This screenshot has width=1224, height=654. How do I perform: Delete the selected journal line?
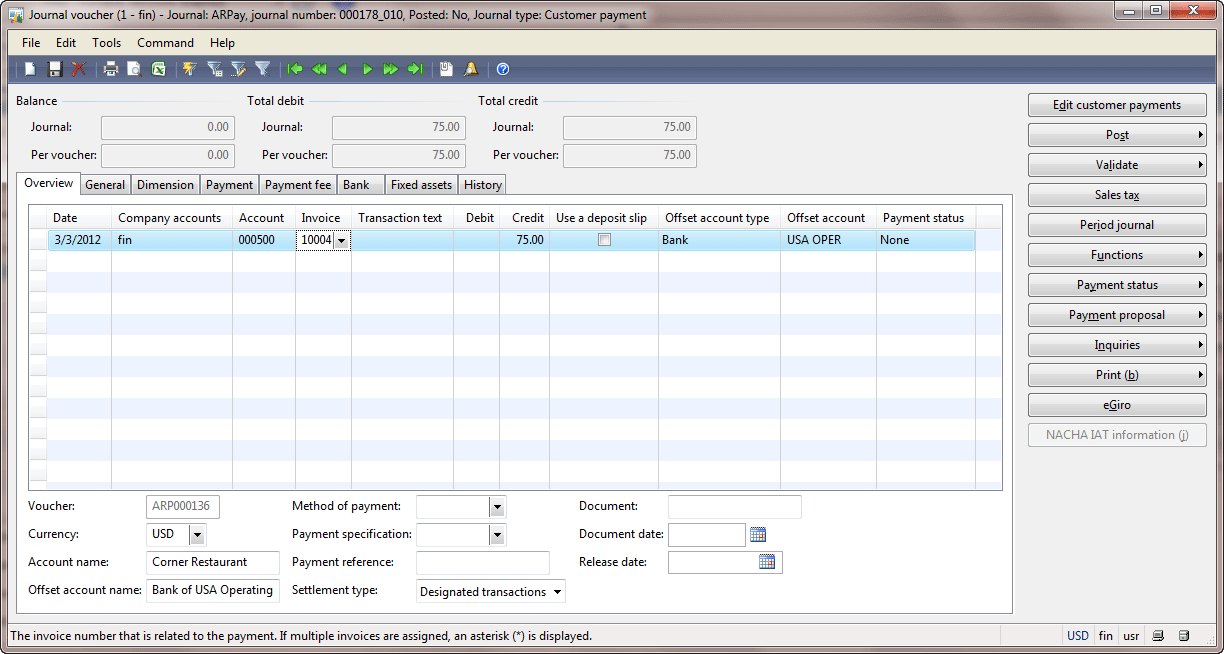coord(77,68)
